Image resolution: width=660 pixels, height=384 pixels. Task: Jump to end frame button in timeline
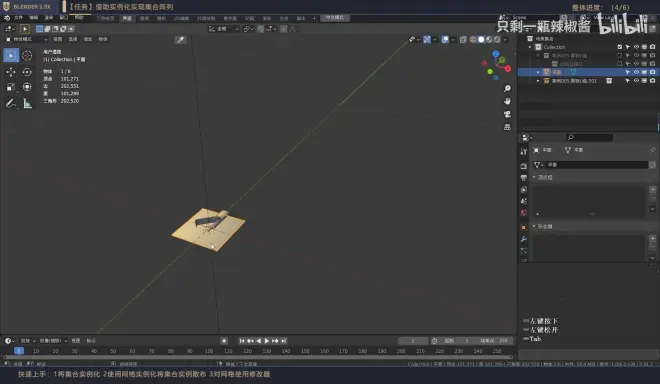(284, 341)
